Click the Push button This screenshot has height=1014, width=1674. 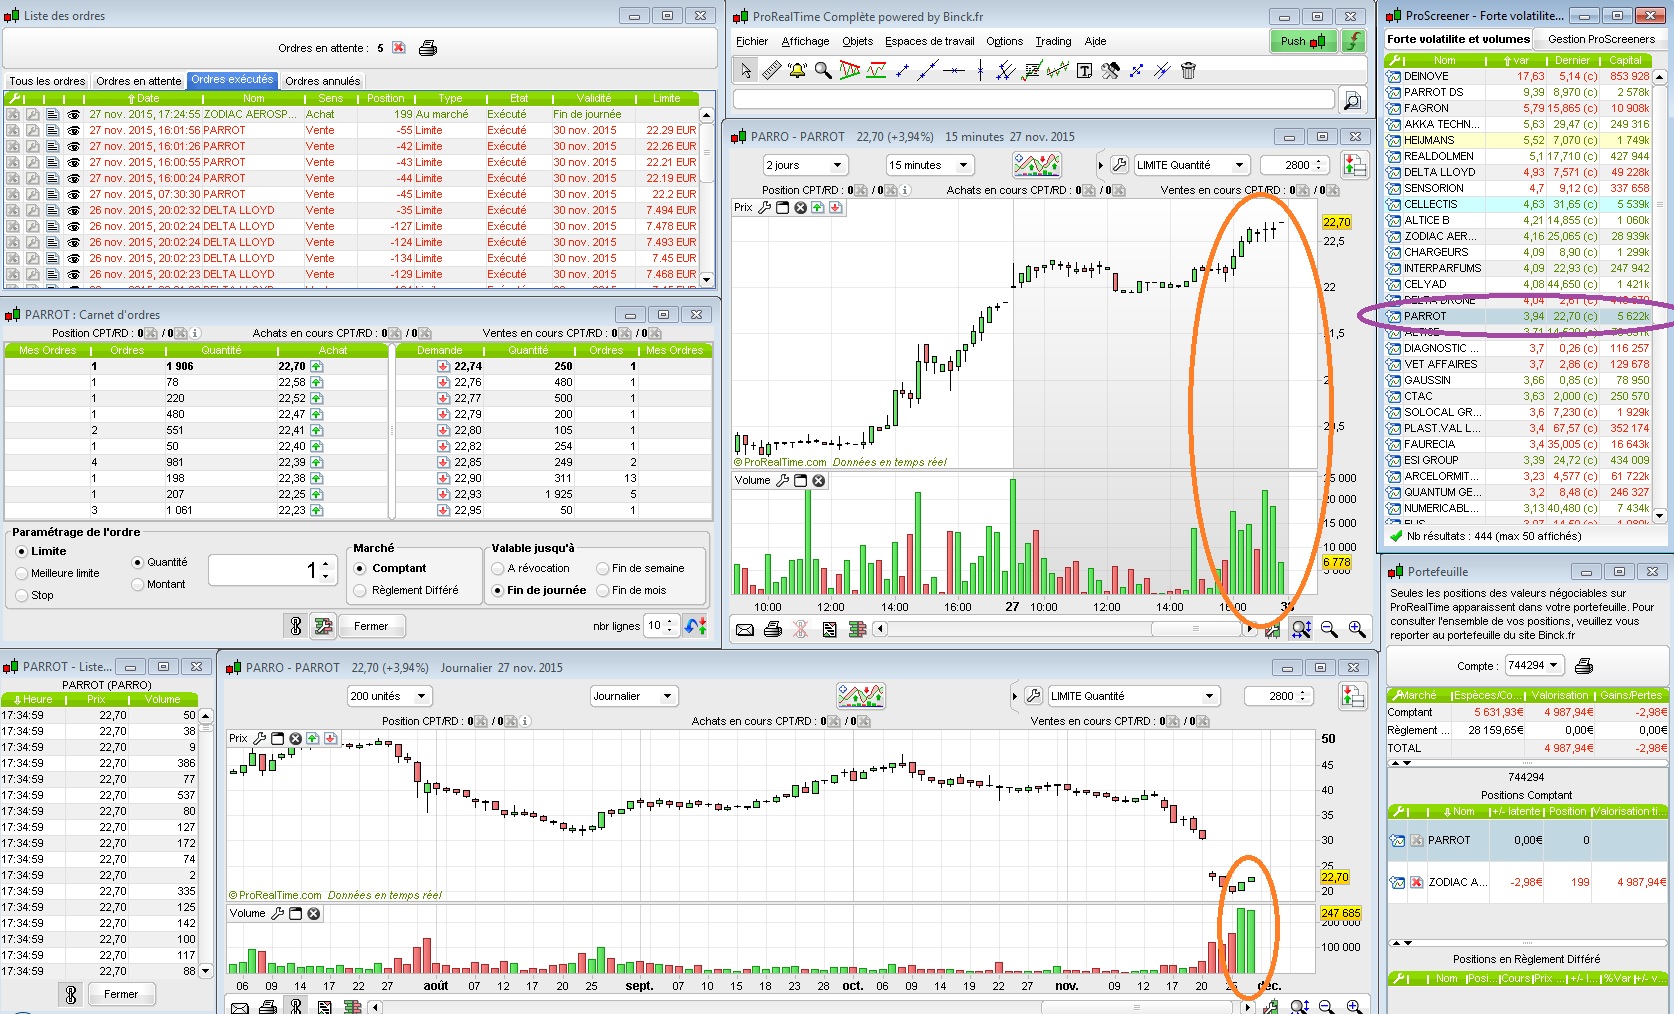(1303, 41)
